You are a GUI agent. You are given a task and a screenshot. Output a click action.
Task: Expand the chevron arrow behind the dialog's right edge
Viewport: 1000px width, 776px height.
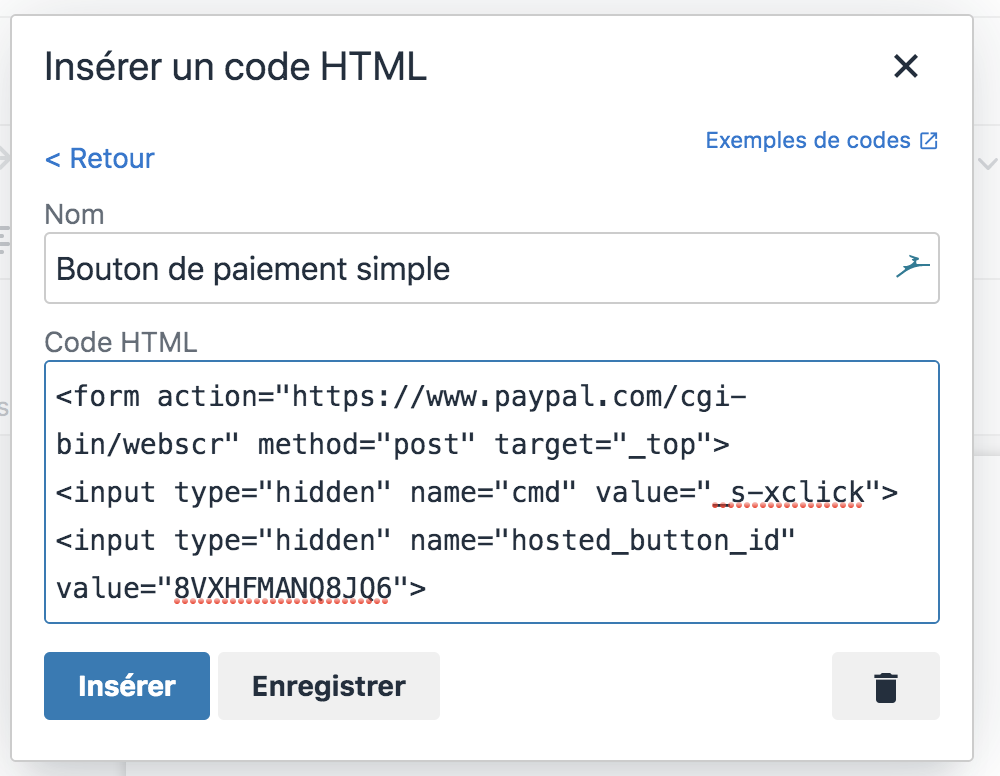pos(988,164)
